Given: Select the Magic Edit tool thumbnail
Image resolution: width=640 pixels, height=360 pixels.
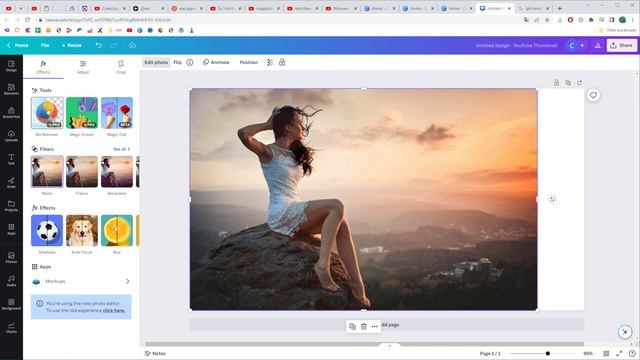Looking at the screenshot, I should click(x=117, y=113).
